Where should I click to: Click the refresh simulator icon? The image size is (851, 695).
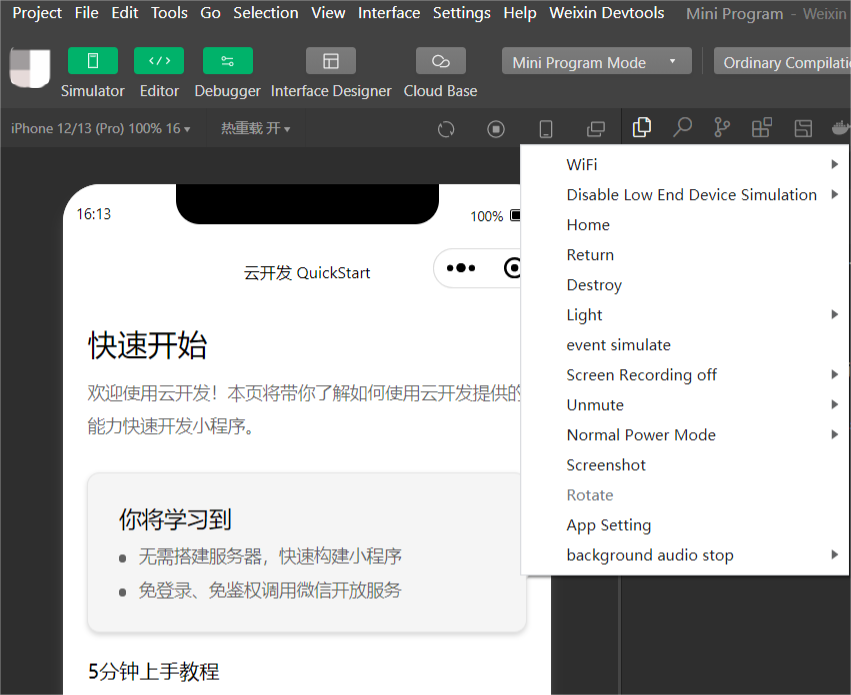click(x=446, y=129)
